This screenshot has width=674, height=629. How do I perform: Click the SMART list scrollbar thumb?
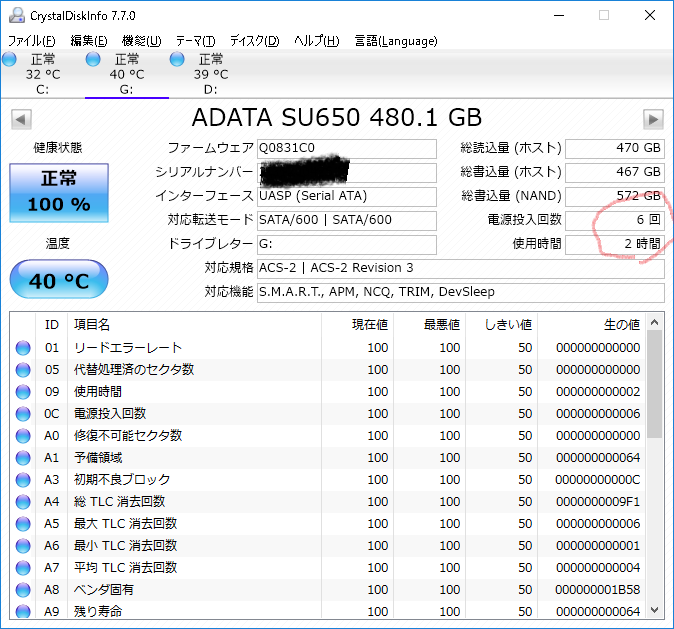tap(655, 384)
